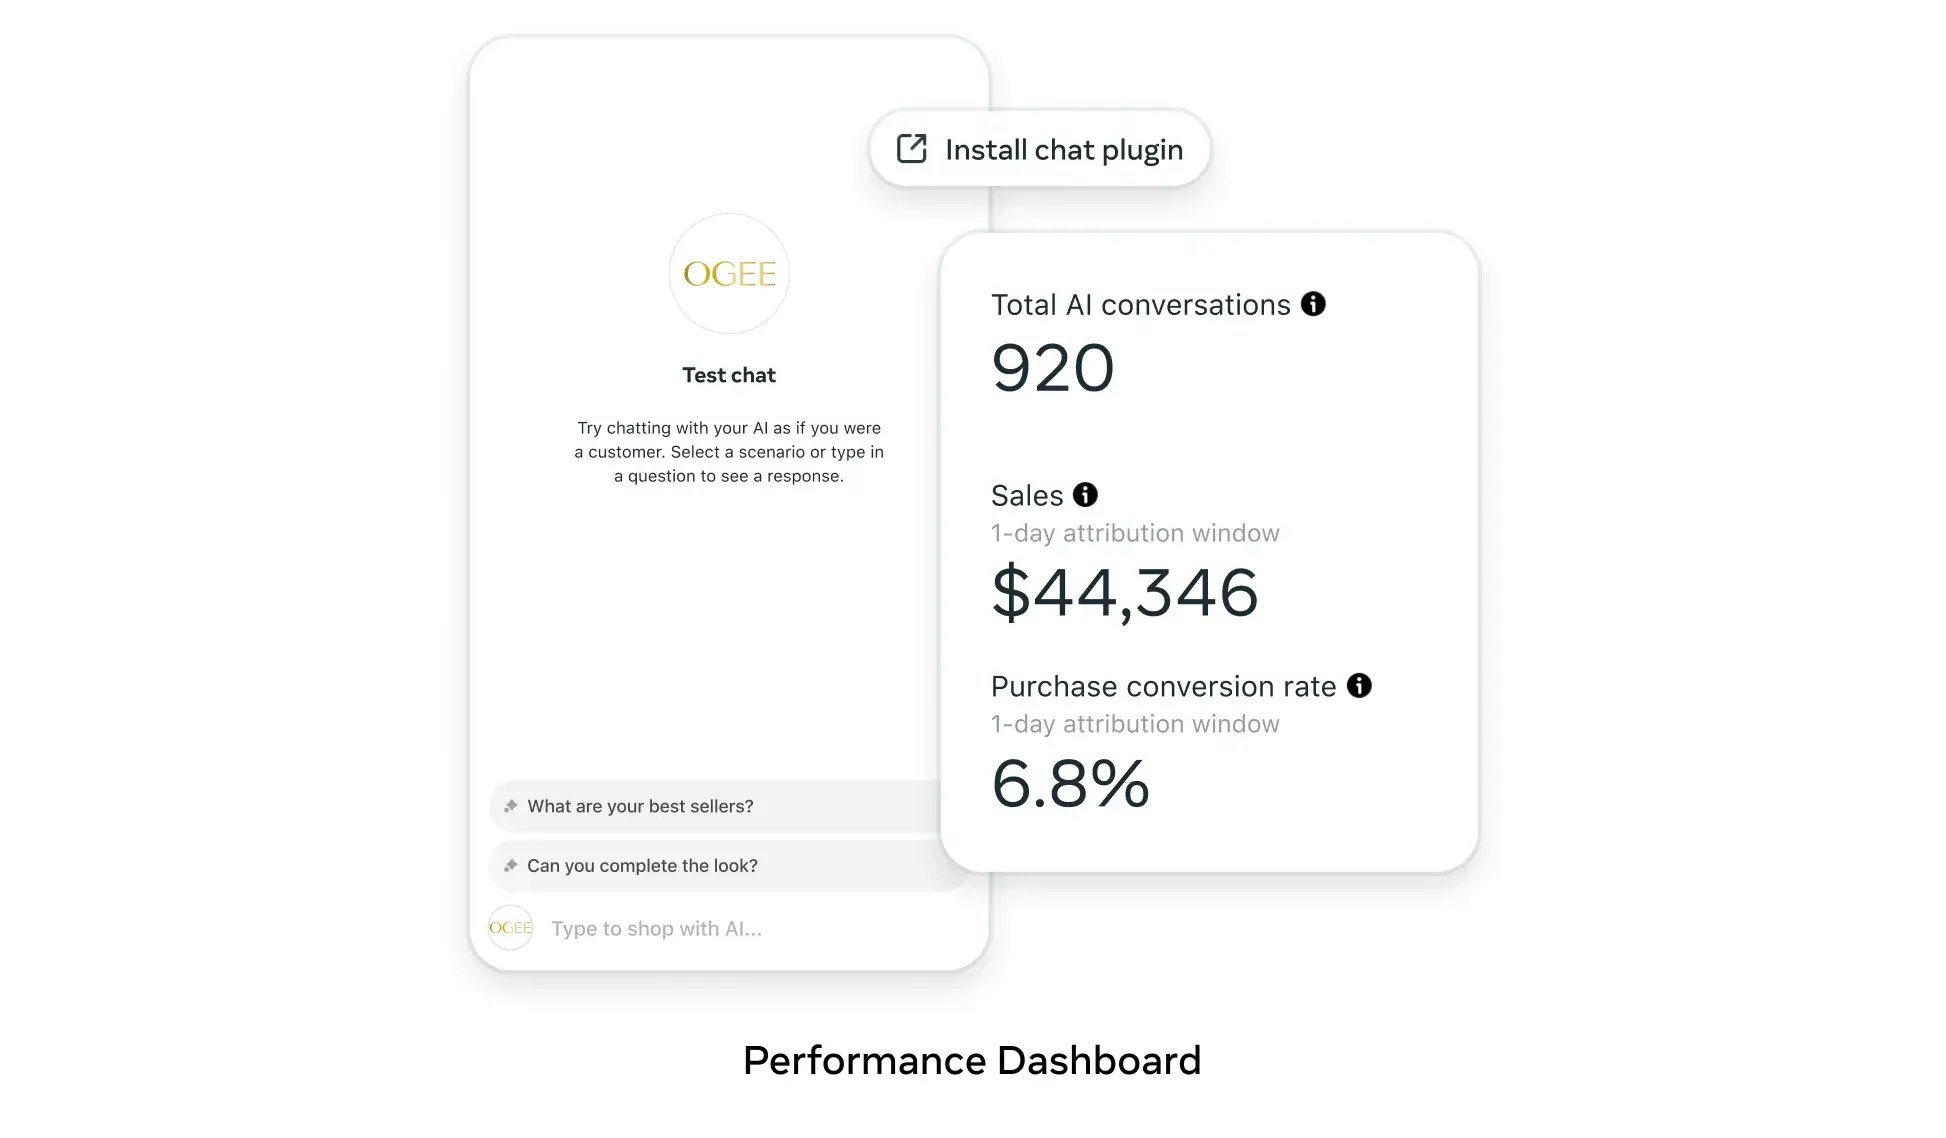Click the Total AI conversations label

pos(1140,305)
